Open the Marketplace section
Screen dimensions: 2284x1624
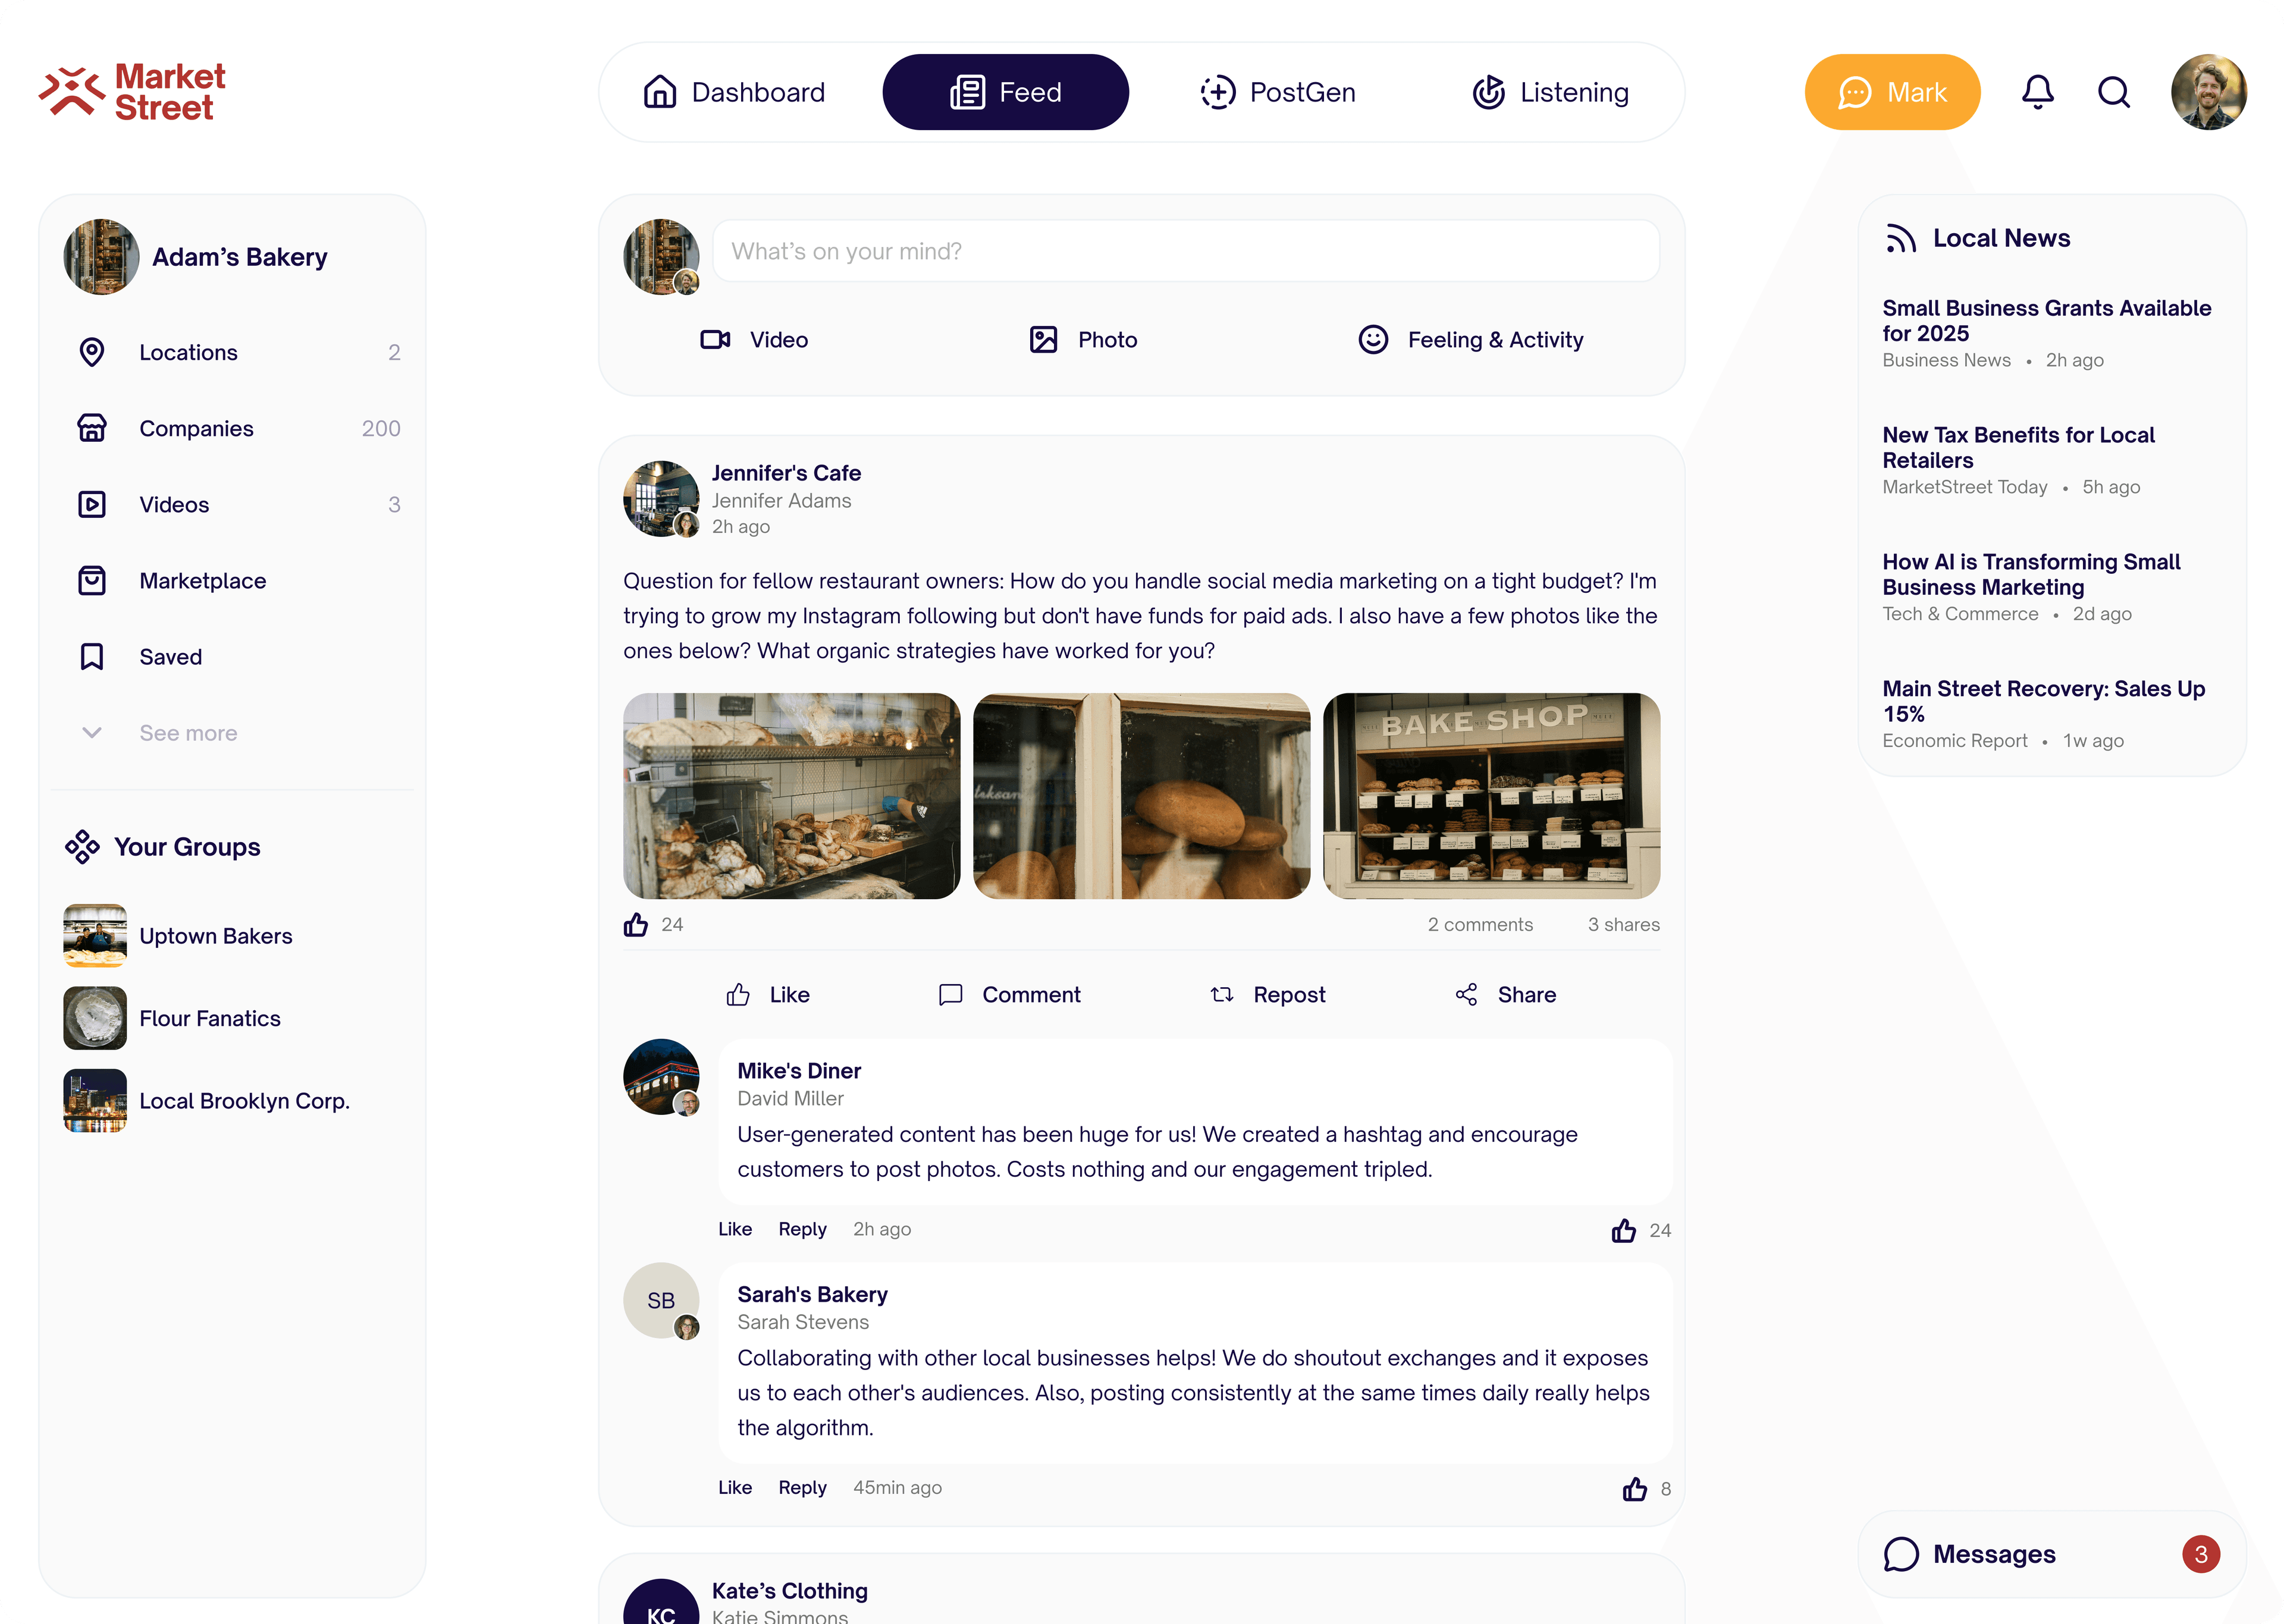coord(202,580)
